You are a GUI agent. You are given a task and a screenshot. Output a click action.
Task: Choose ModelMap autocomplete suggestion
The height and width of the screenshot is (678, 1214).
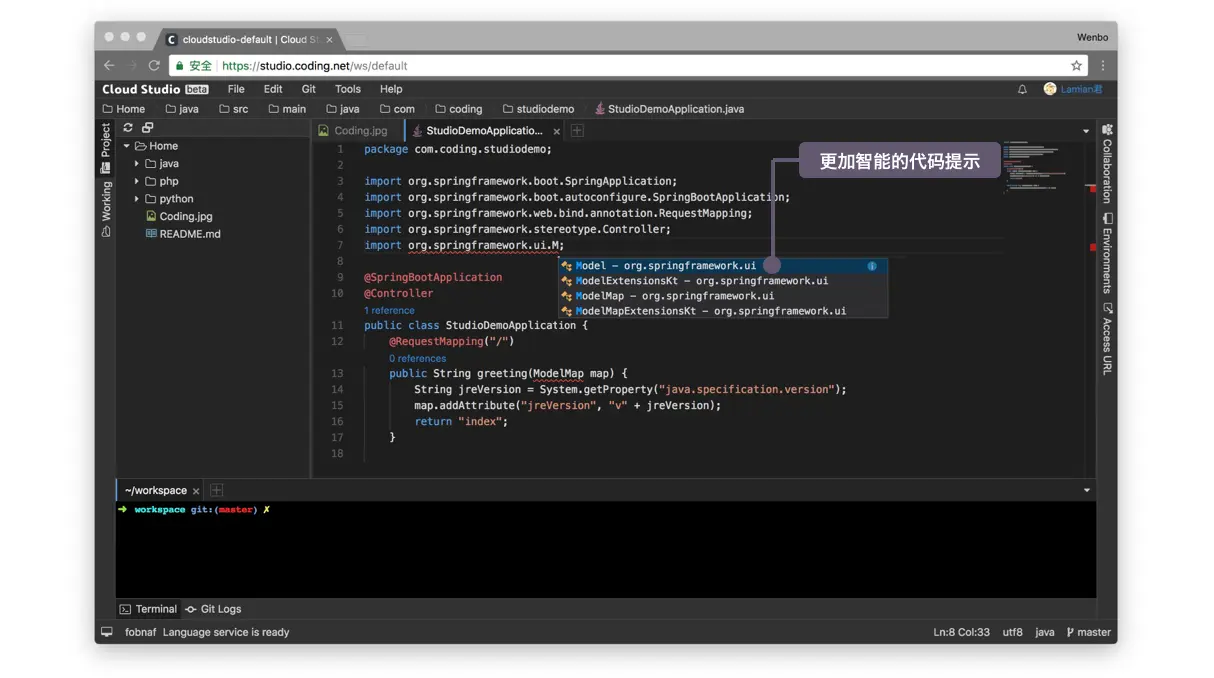coord(722,296)
